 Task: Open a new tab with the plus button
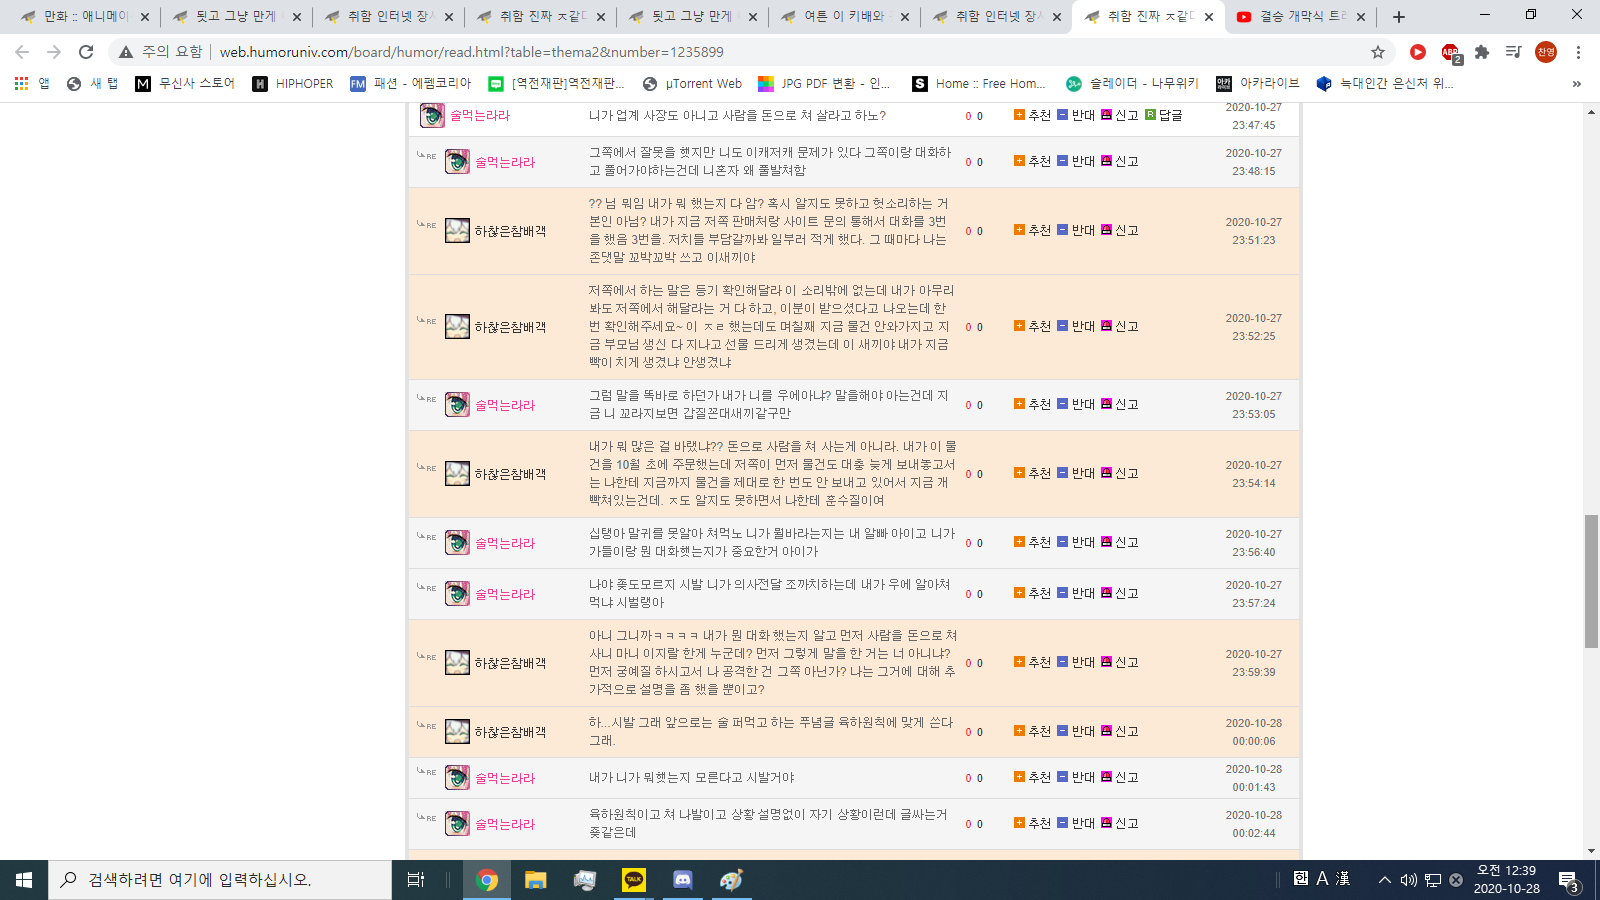click(x=1399, y=17)
